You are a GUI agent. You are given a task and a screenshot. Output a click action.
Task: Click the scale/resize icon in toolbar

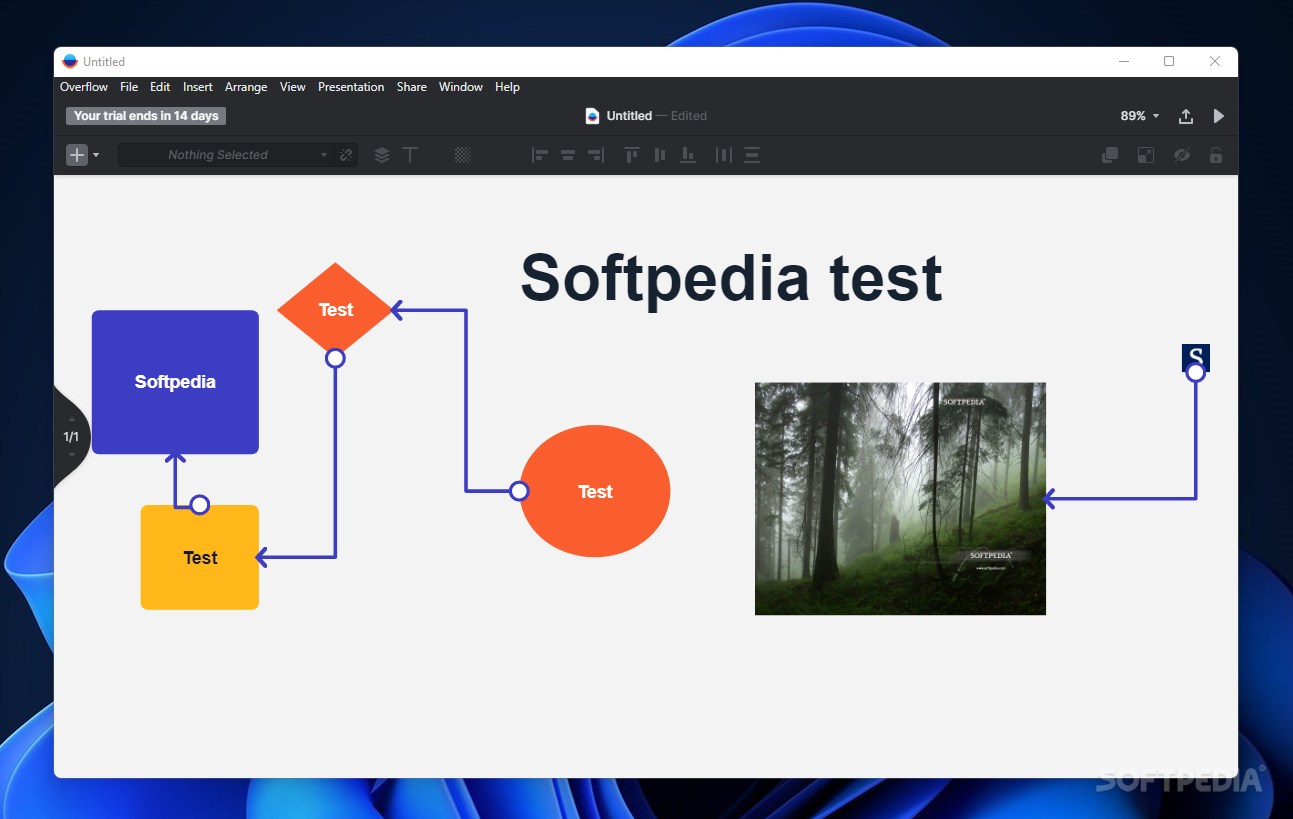pyautogui.click(x=1146, y=155)
